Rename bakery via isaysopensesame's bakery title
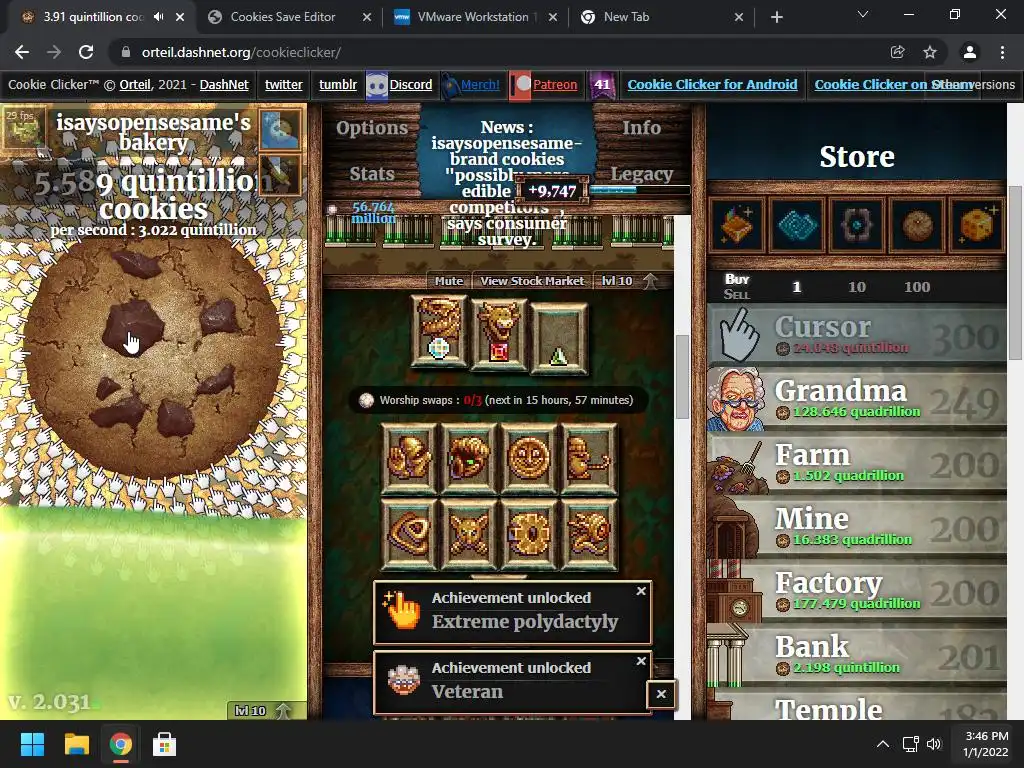This screenshot has height=768, width=1024. [153, 131]
